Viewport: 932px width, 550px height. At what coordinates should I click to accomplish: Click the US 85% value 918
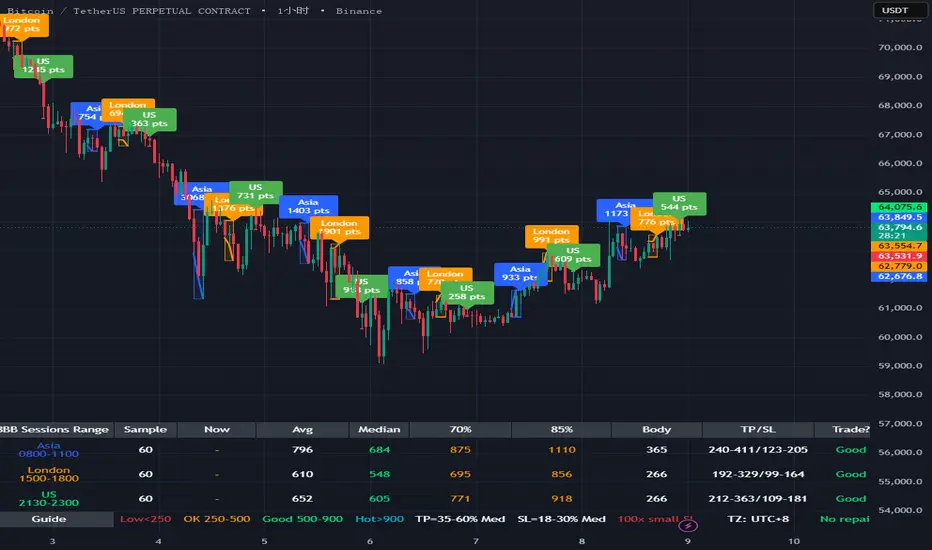pyautogui.click(x=562, y=498)
